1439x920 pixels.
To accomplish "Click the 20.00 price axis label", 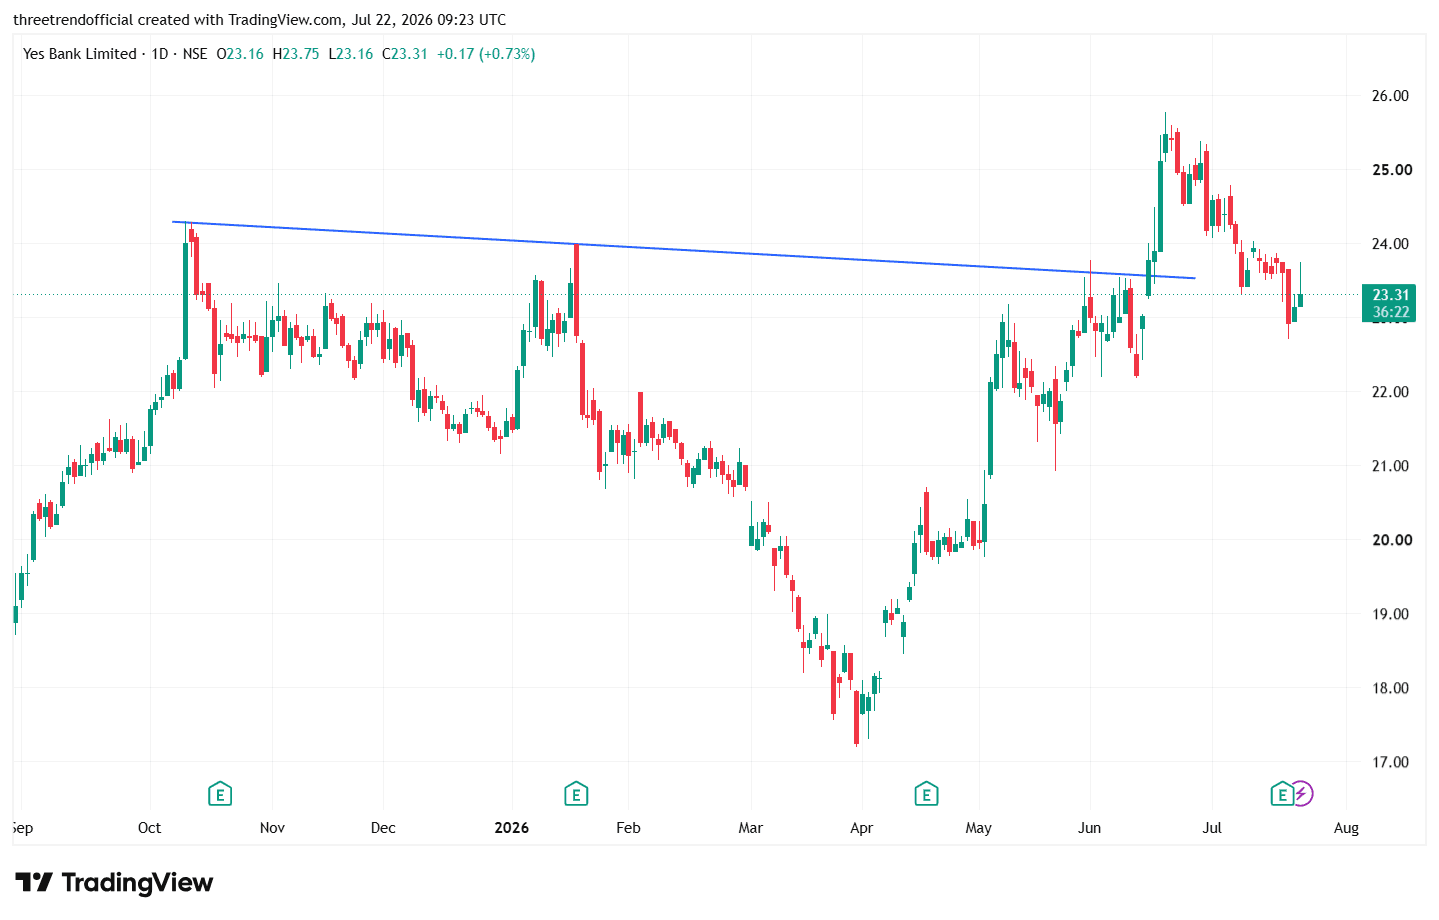I will point(1392,540).
